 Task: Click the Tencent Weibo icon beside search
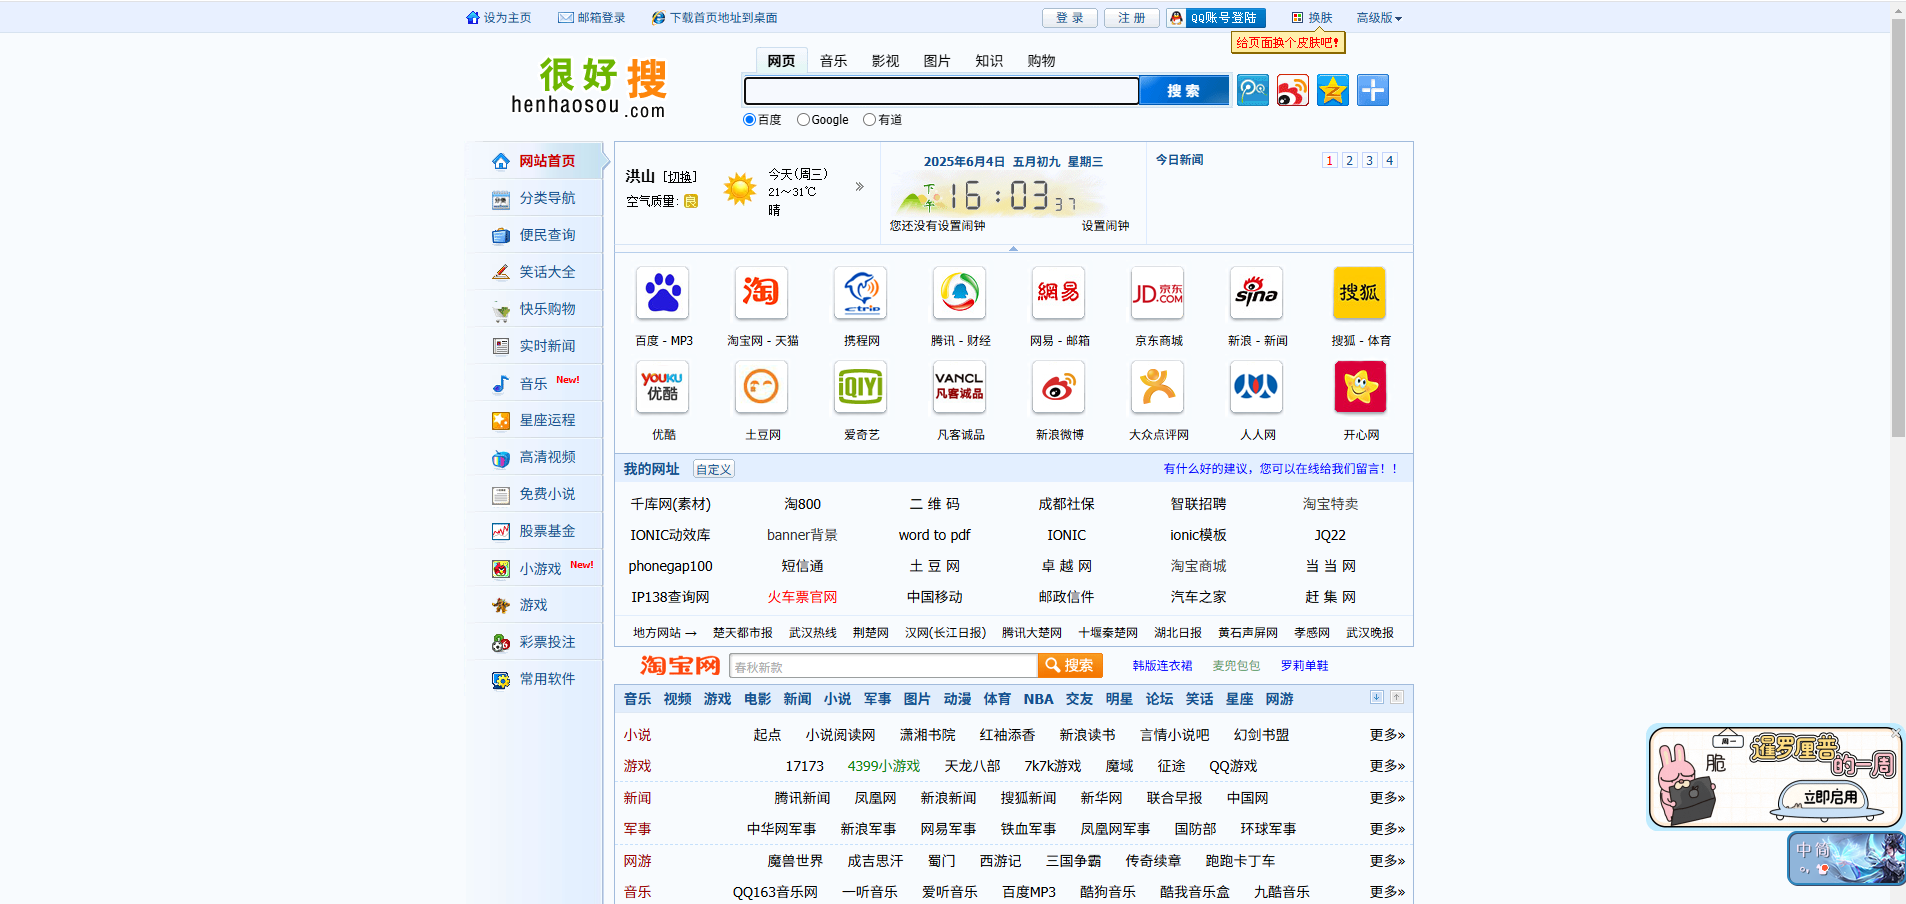point(1253,90)
